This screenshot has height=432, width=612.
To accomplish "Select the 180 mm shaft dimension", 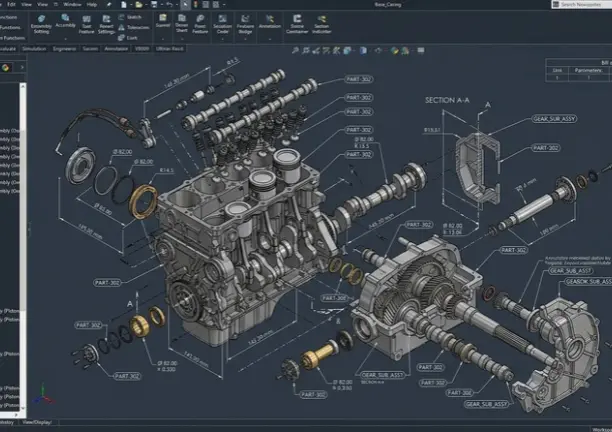I will [x=550, y=230].
